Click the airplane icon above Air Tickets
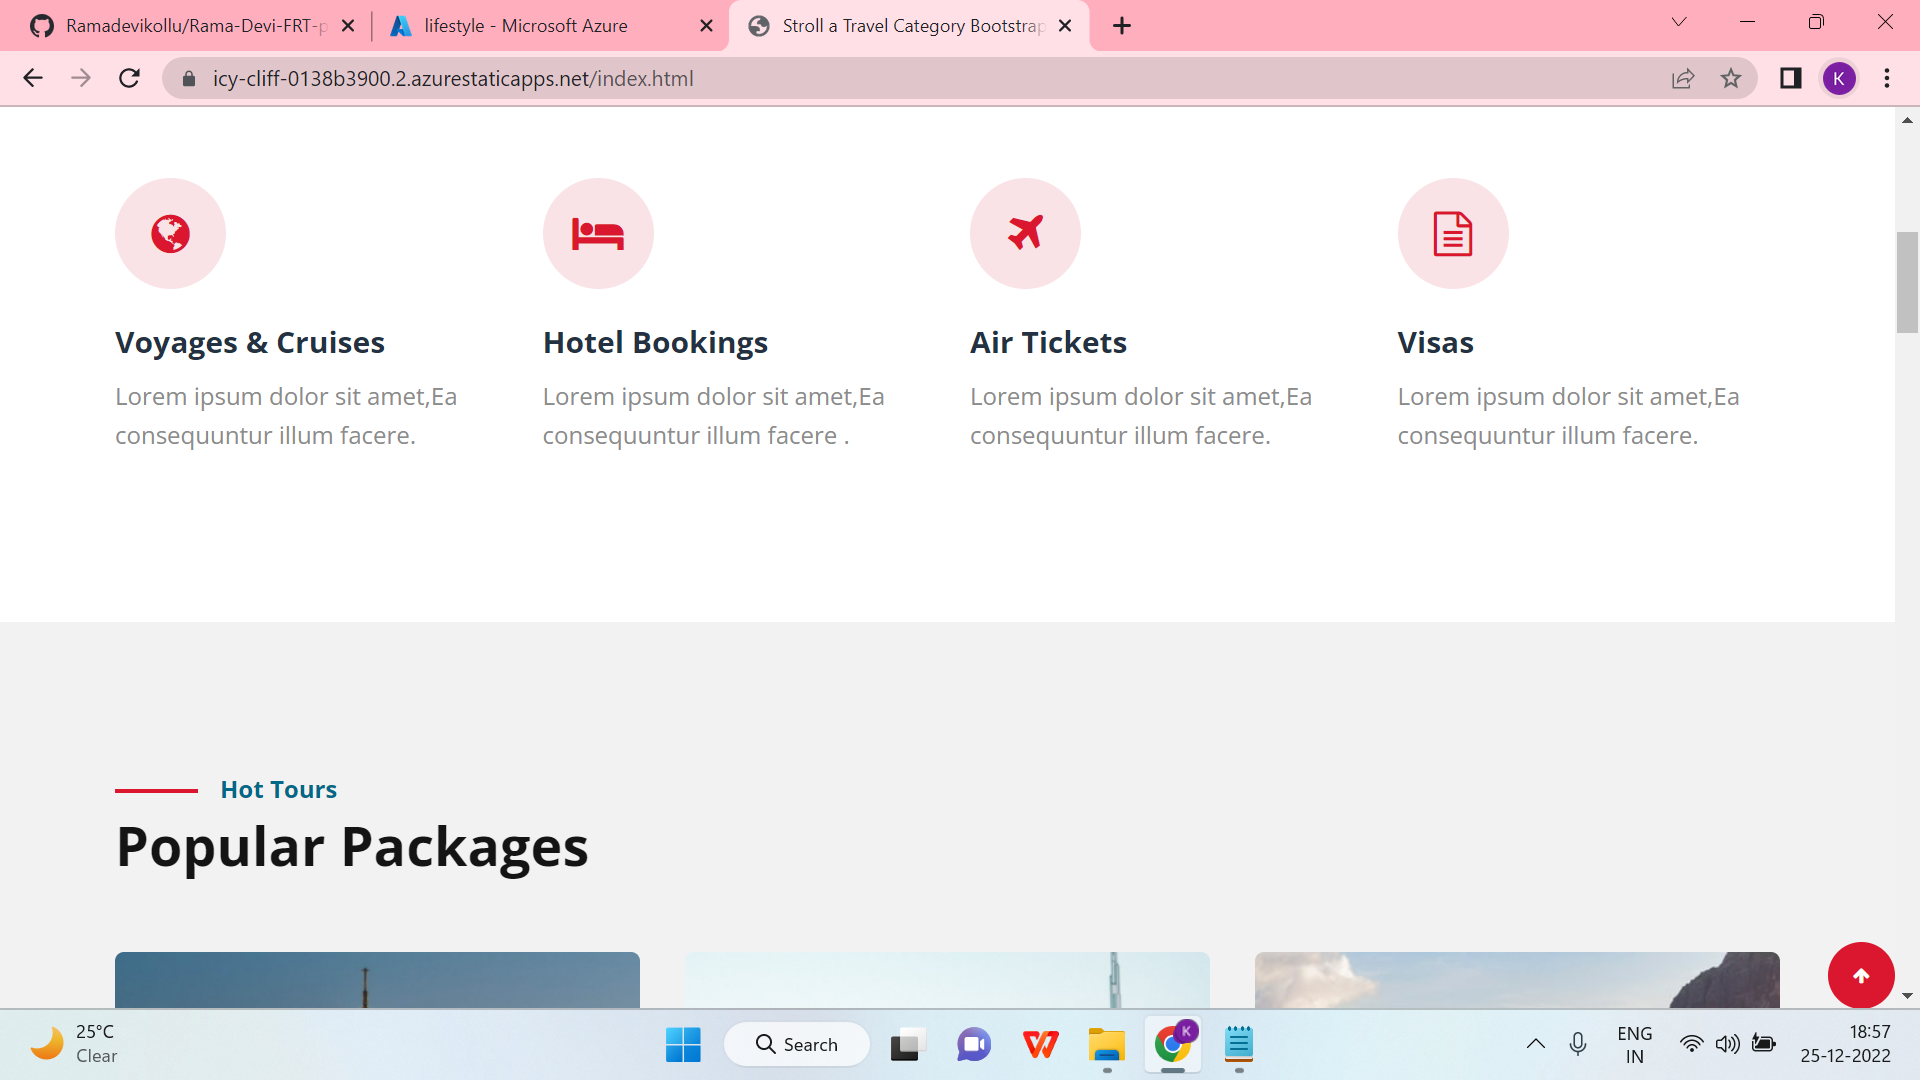 point(1025,233)
